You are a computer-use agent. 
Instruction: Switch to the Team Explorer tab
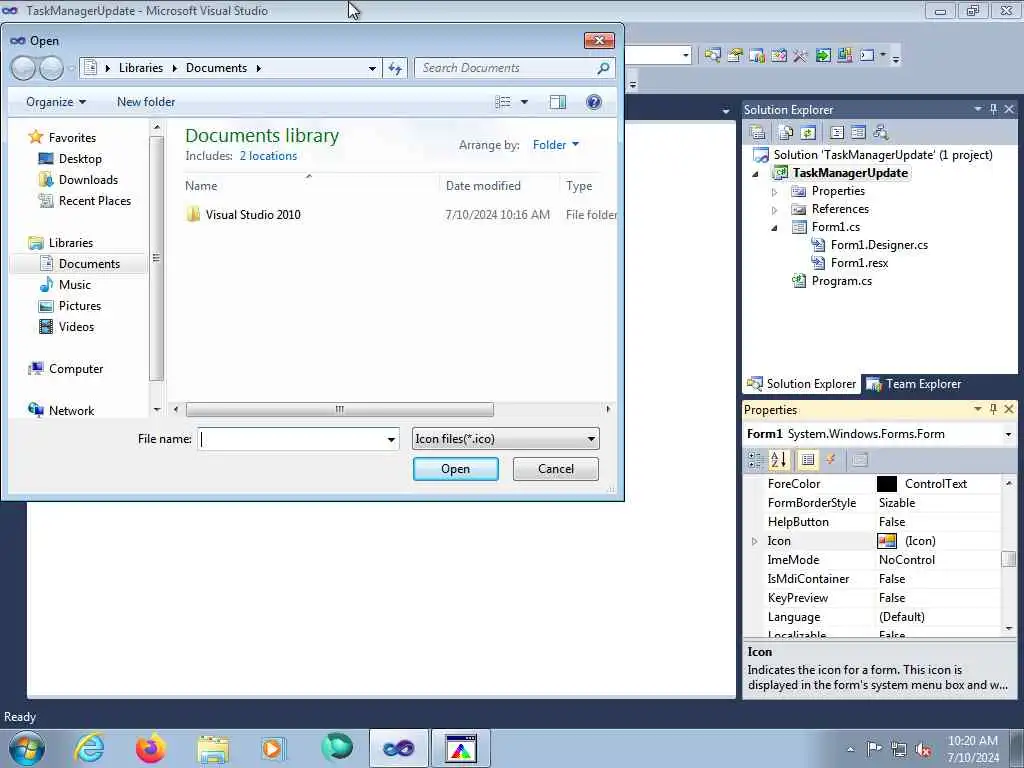coord(914,384)
